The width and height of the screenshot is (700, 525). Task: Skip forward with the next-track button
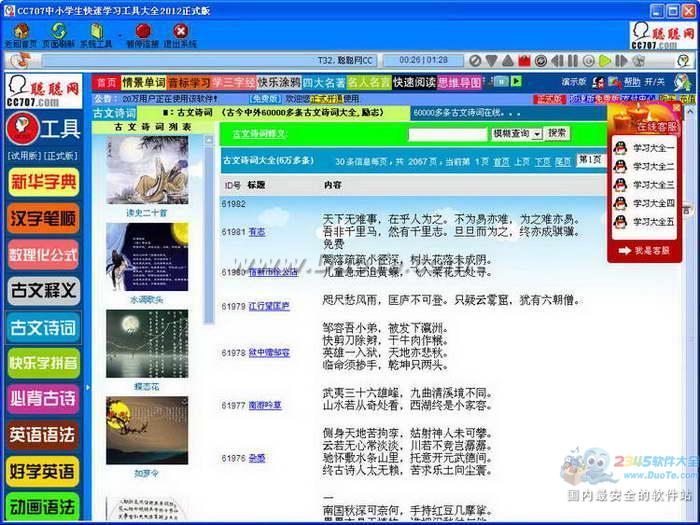[x=621, y=61]
